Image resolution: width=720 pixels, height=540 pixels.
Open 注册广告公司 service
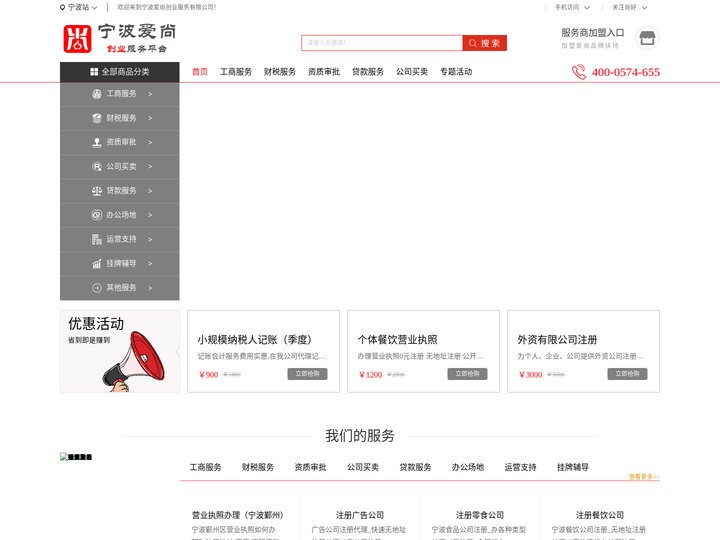click(360, 515)
